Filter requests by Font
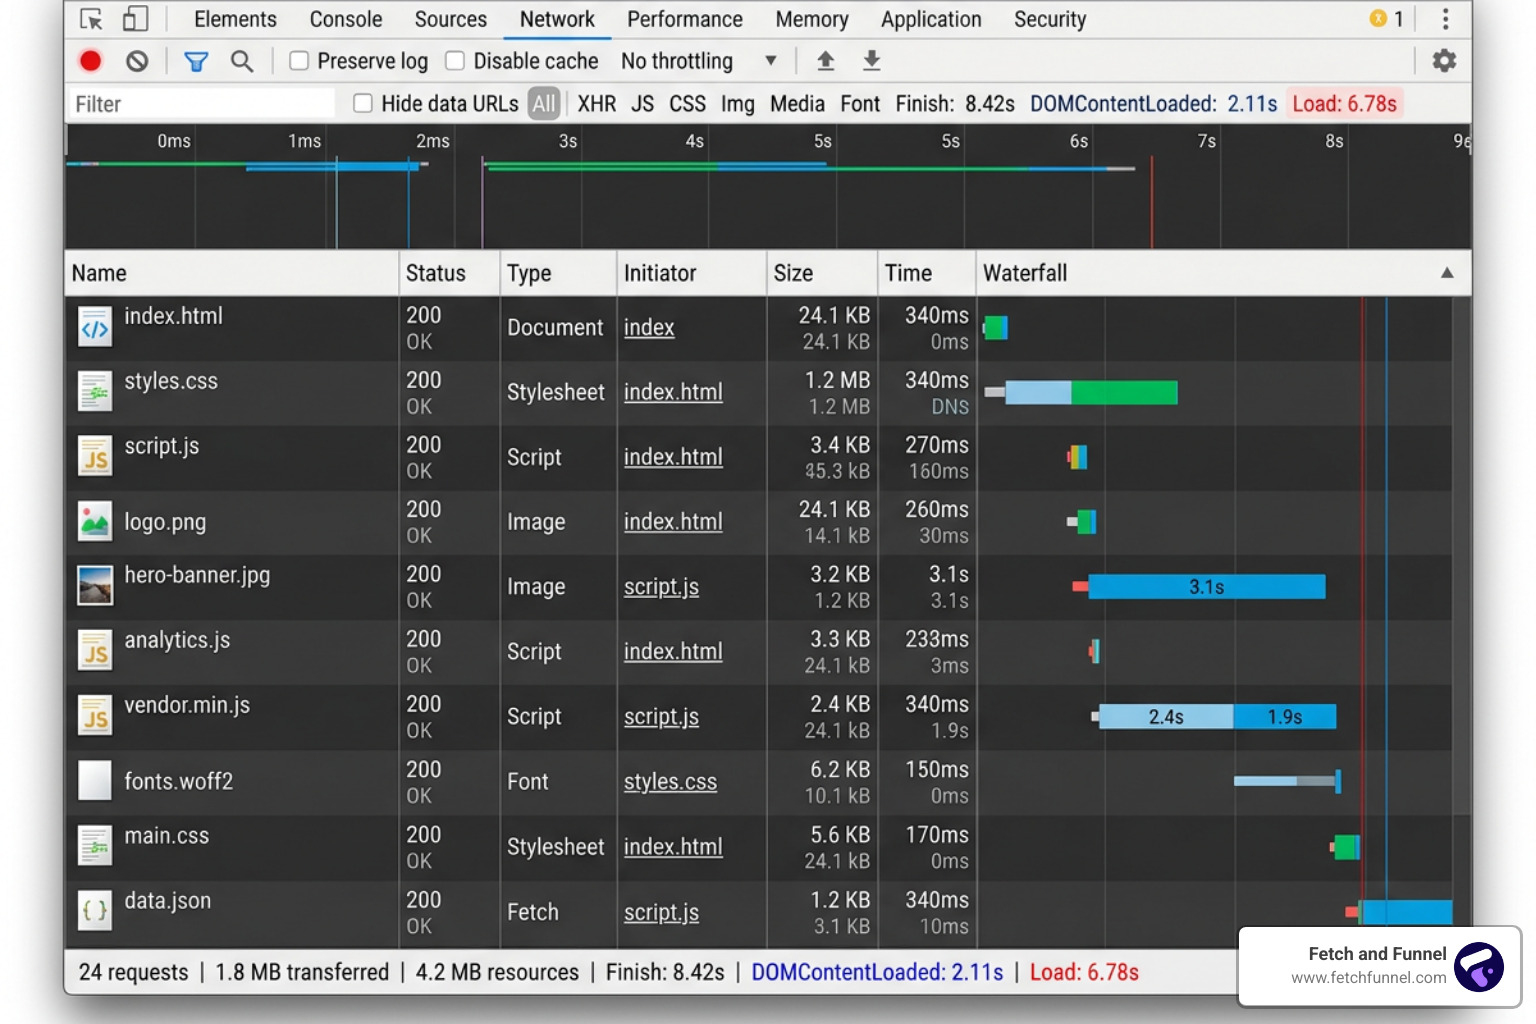 tap(860, 104)
